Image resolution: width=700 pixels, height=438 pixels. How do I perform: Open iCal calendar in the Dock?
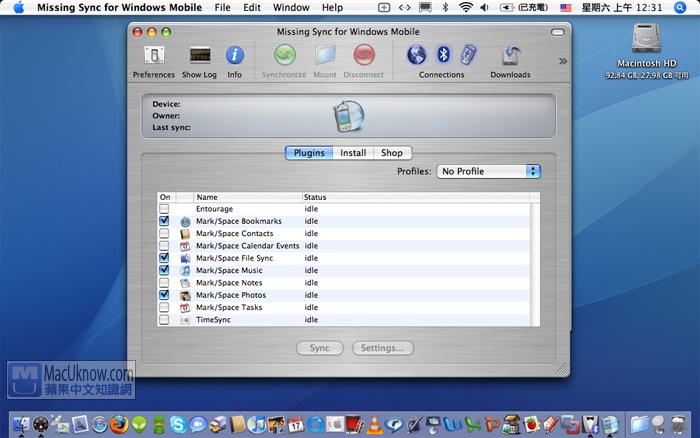point(296,425)
